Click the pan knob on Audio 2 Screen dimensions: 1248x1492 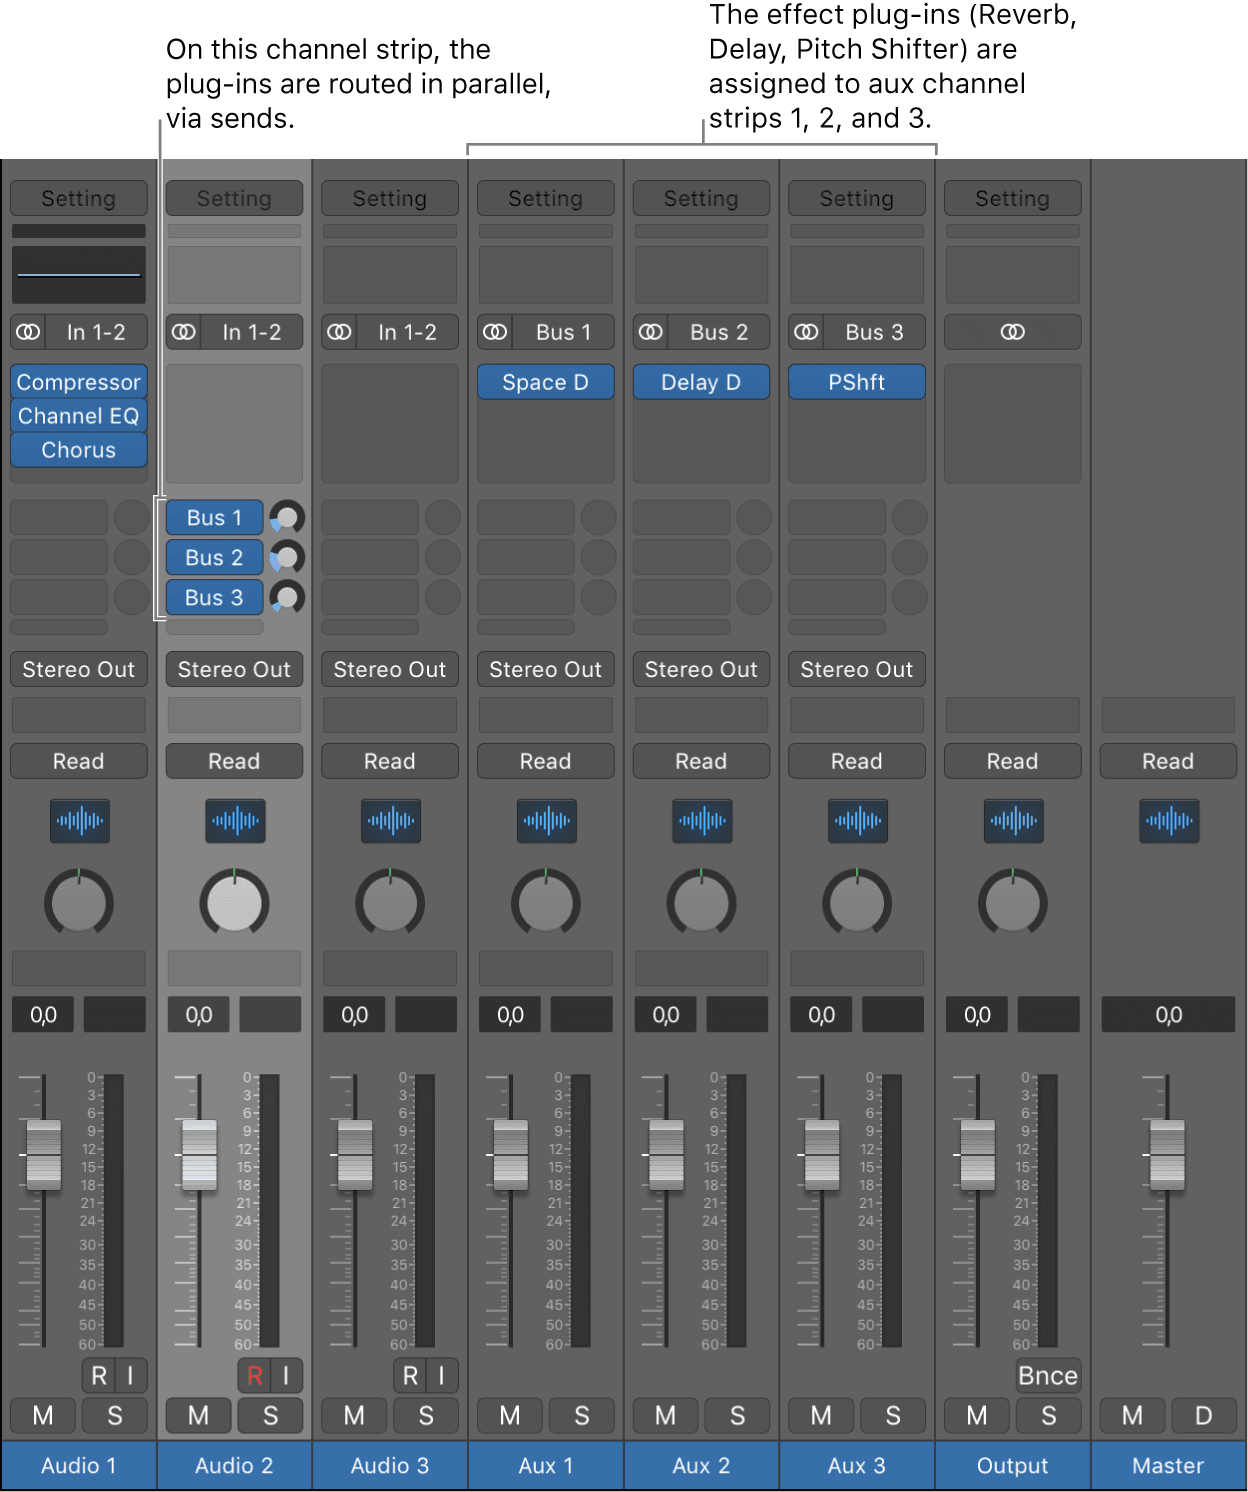pyautogui.click(x=235, y=902)
